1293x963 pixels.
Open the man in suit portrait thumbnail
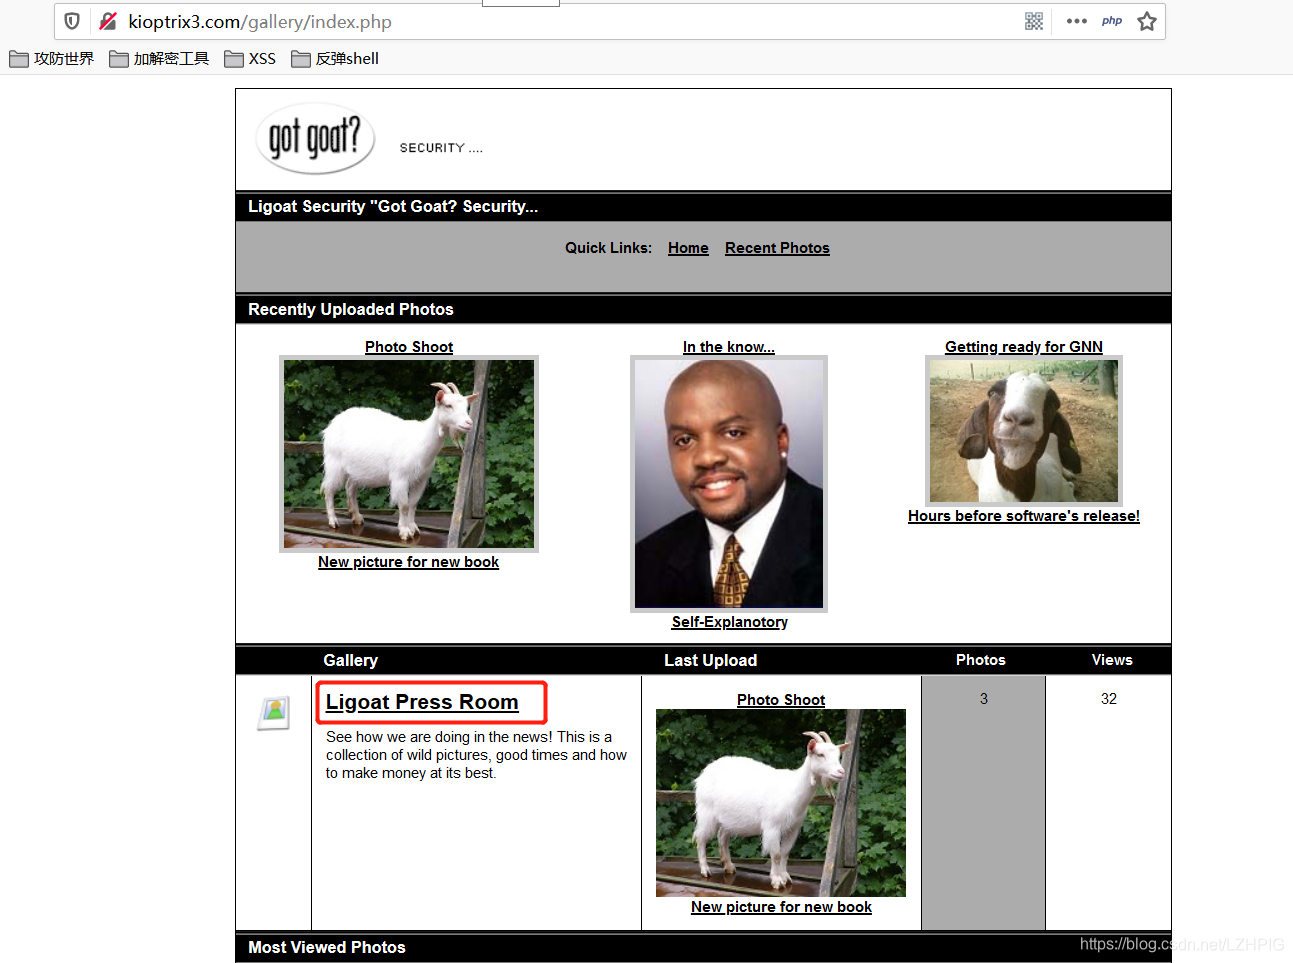729,484
